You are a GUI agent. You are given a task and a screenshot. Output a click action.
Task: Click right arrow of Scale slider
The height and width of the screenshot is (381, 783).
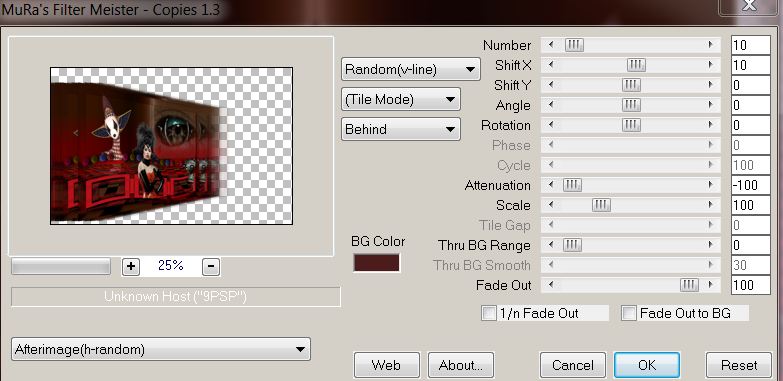[711, 205]
